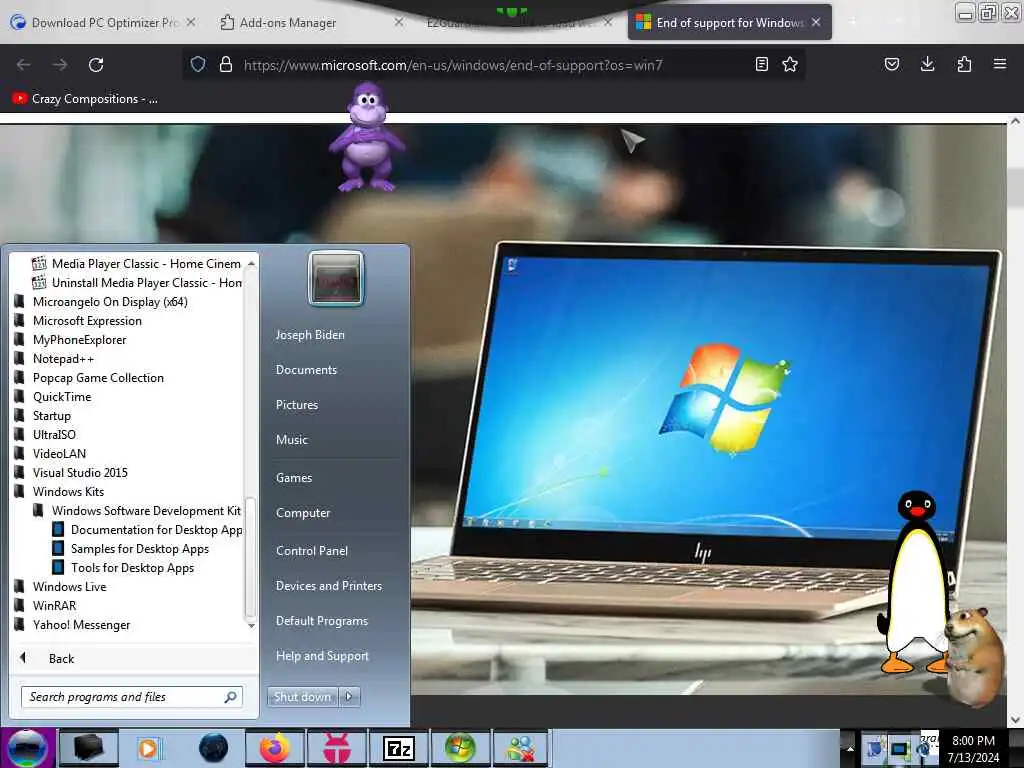Expand Popcap Game Collection folder
The height and width of the screenshot is (768, 1024).
coord(89,377)
